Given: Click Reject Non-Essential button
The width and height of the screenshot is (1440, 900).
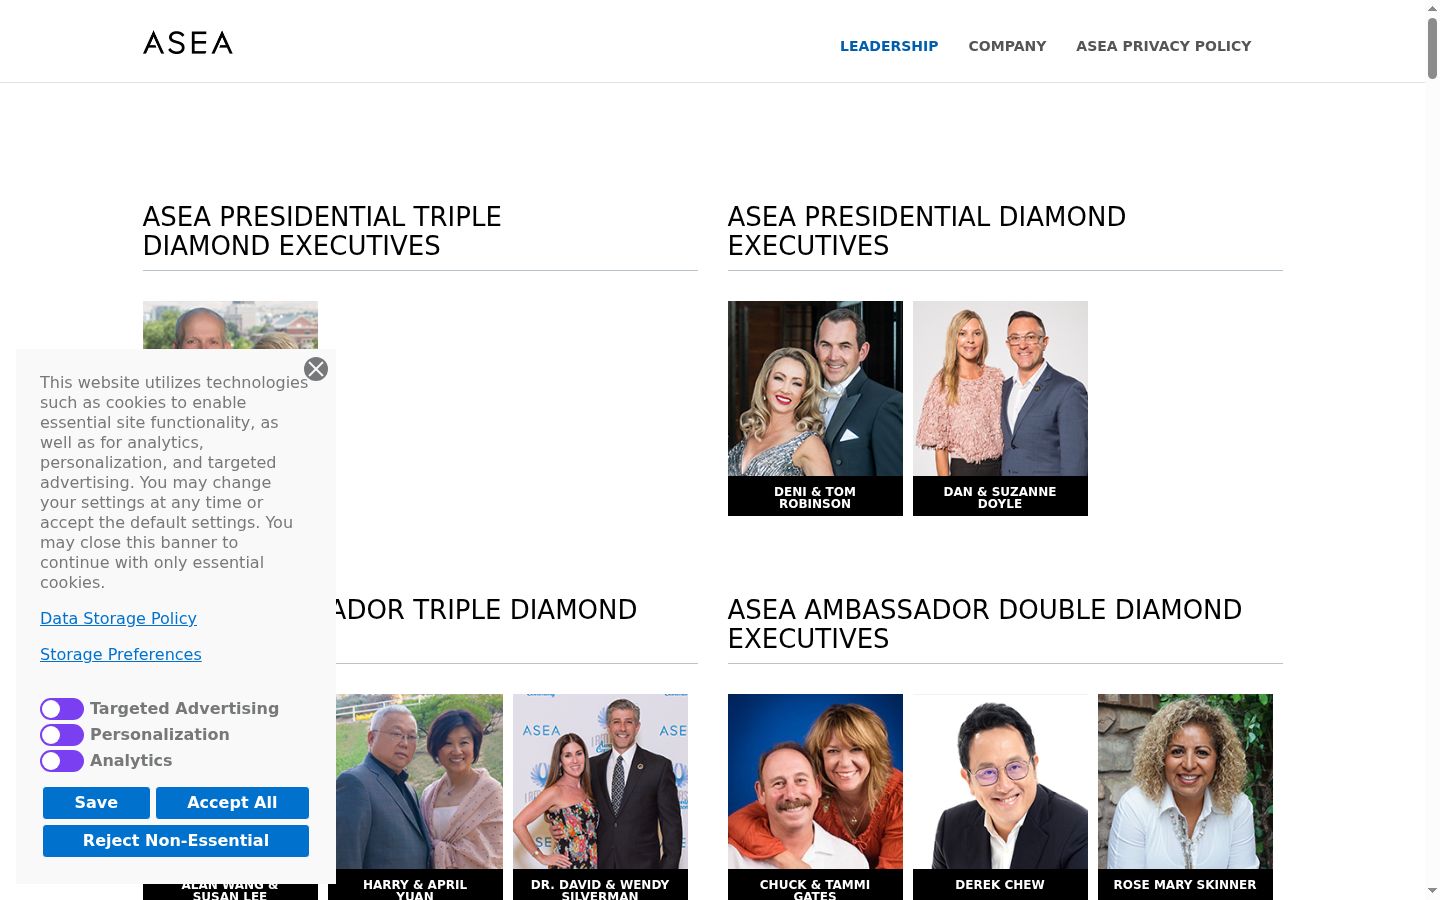Looking at the screenshot, I should (x=176, y=841).
